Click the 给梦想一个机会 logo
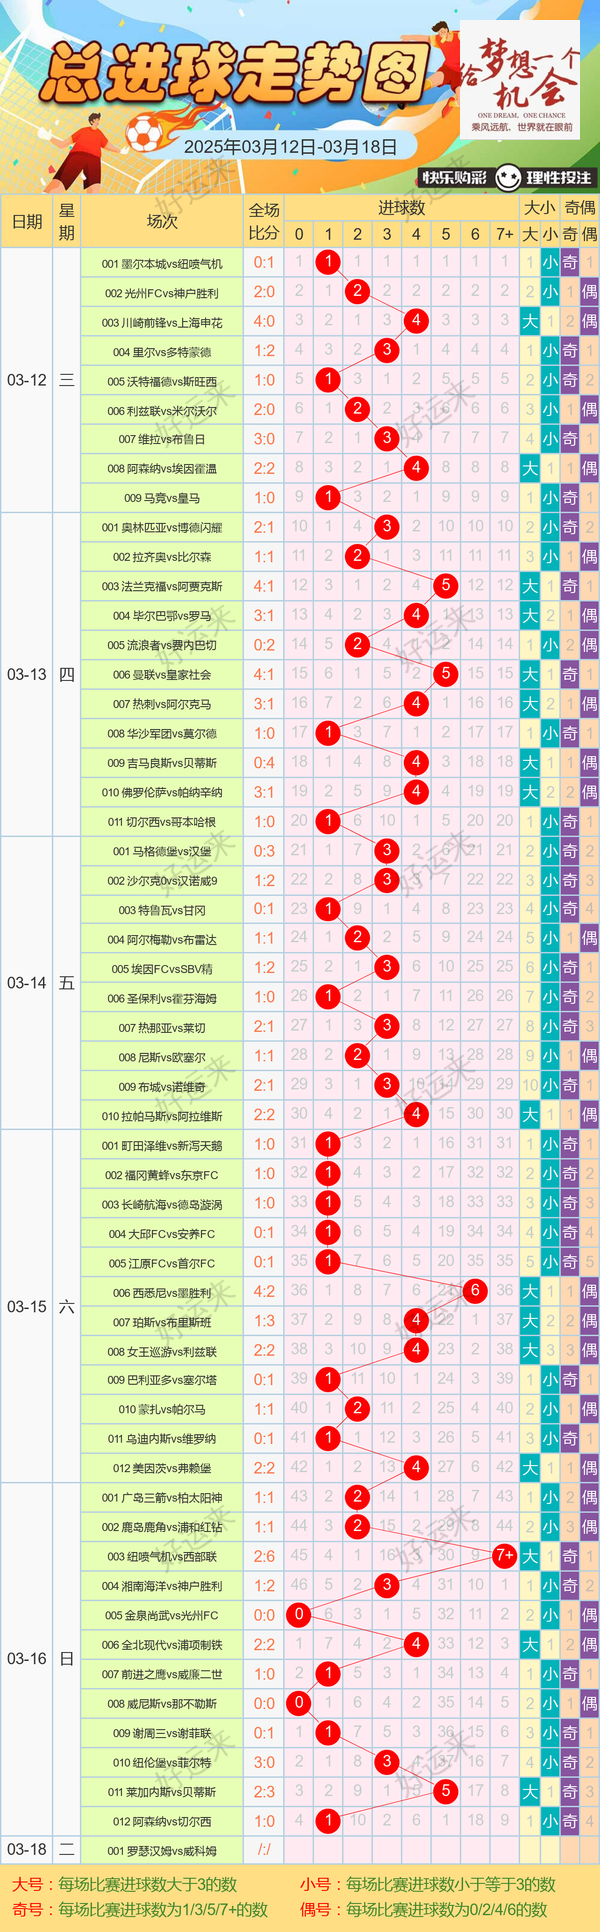Screen dimensions: 600x1932 click(x=519, y=78)
